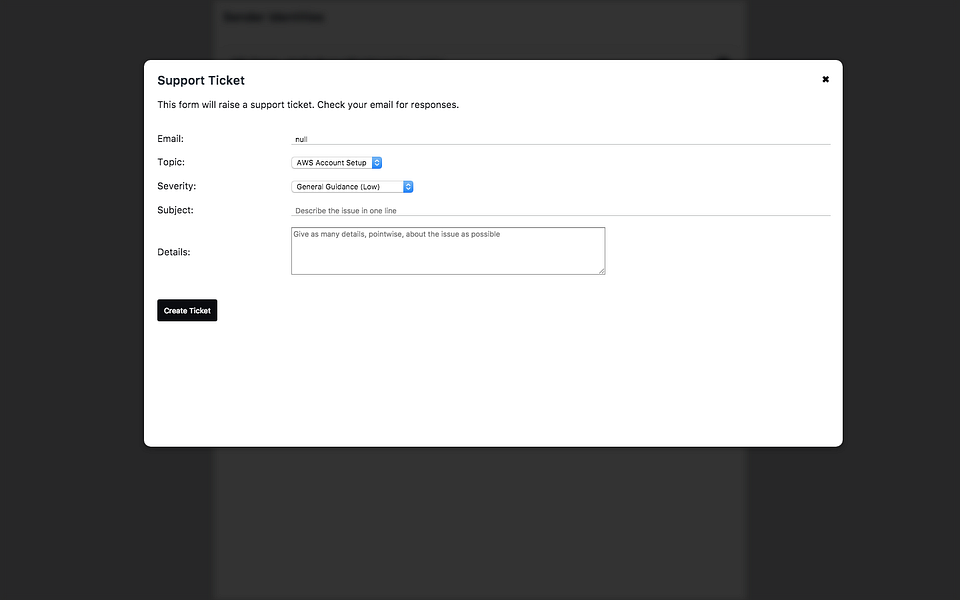Click the stepper arrows beside AWS Account Setup

376,162
